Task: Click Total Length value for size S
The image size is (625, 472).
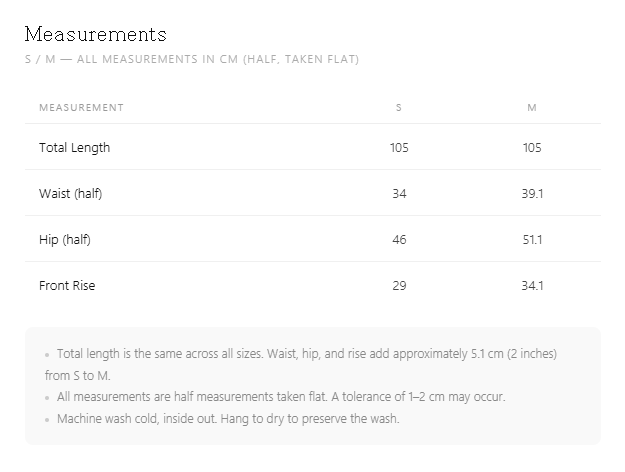Action: (x=399, y=148)
